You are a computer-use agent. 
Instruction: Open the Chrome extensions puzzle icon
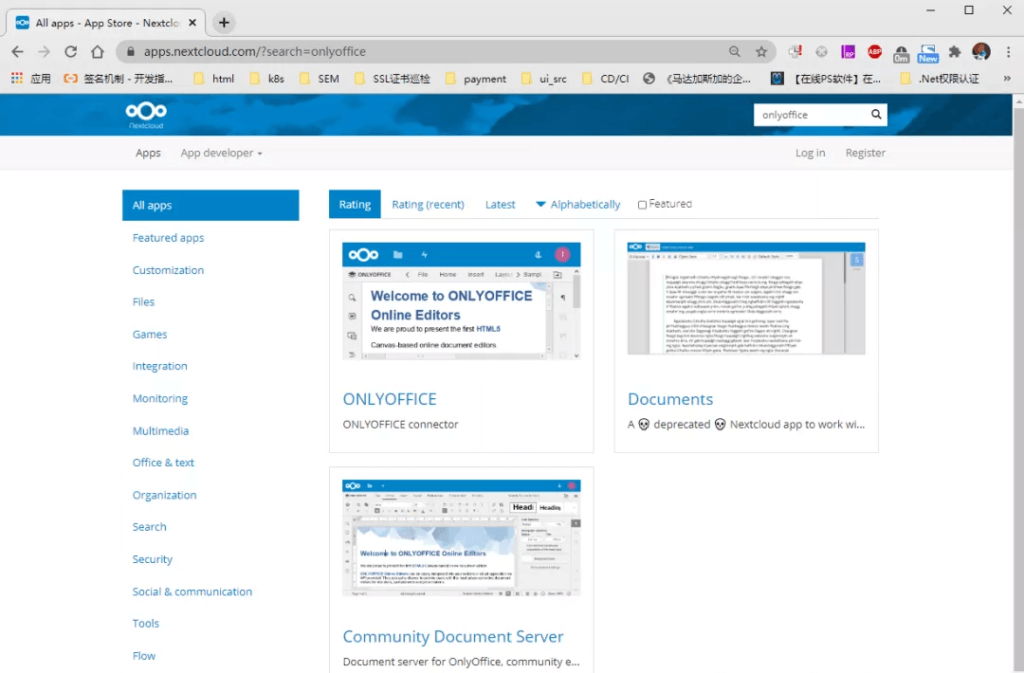pos(955,52)
